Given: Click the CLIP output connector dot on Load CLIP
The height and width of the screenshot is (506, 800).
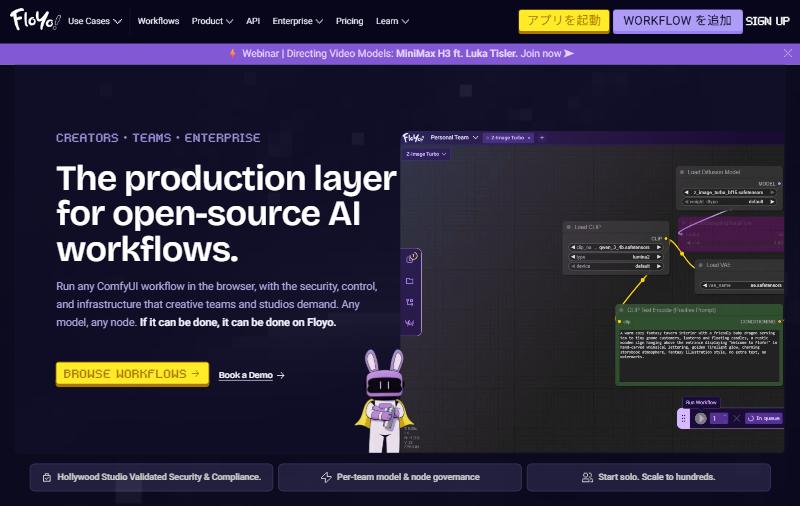Looking at the screenshot, I should [666, 238].
